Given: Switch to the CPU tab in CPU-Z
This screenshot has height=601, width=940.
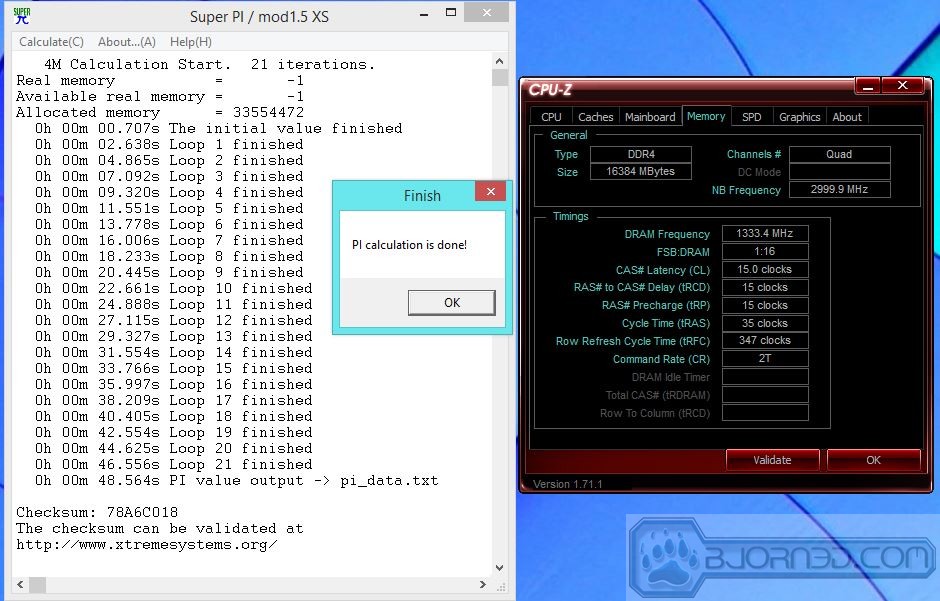Looking at the screenshot, I should pyautogui.click(x=552, y=117).
